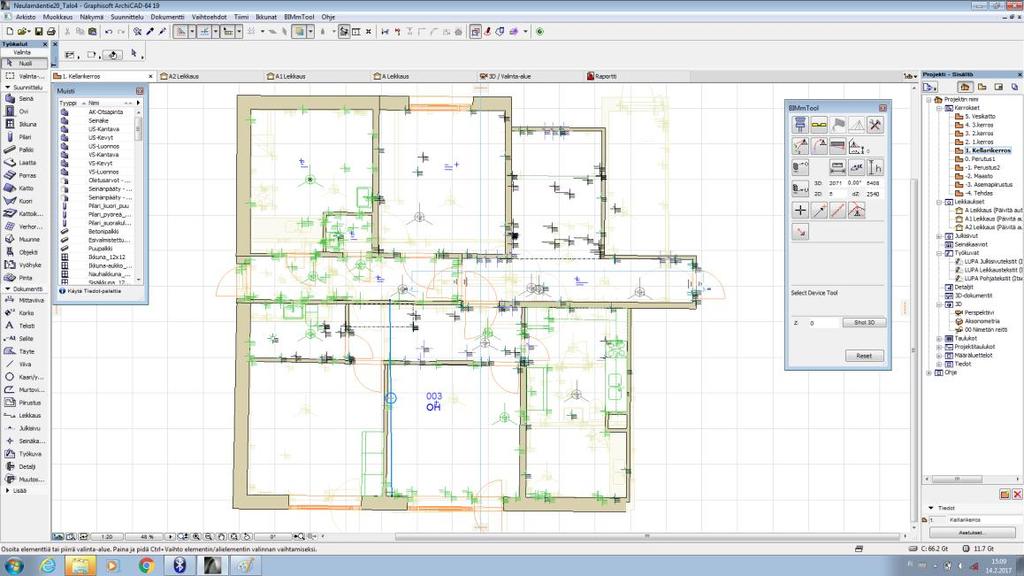1024x576 pixels.
Task: Click the Undo arrow in the toolbar
Action: [108, 31]
